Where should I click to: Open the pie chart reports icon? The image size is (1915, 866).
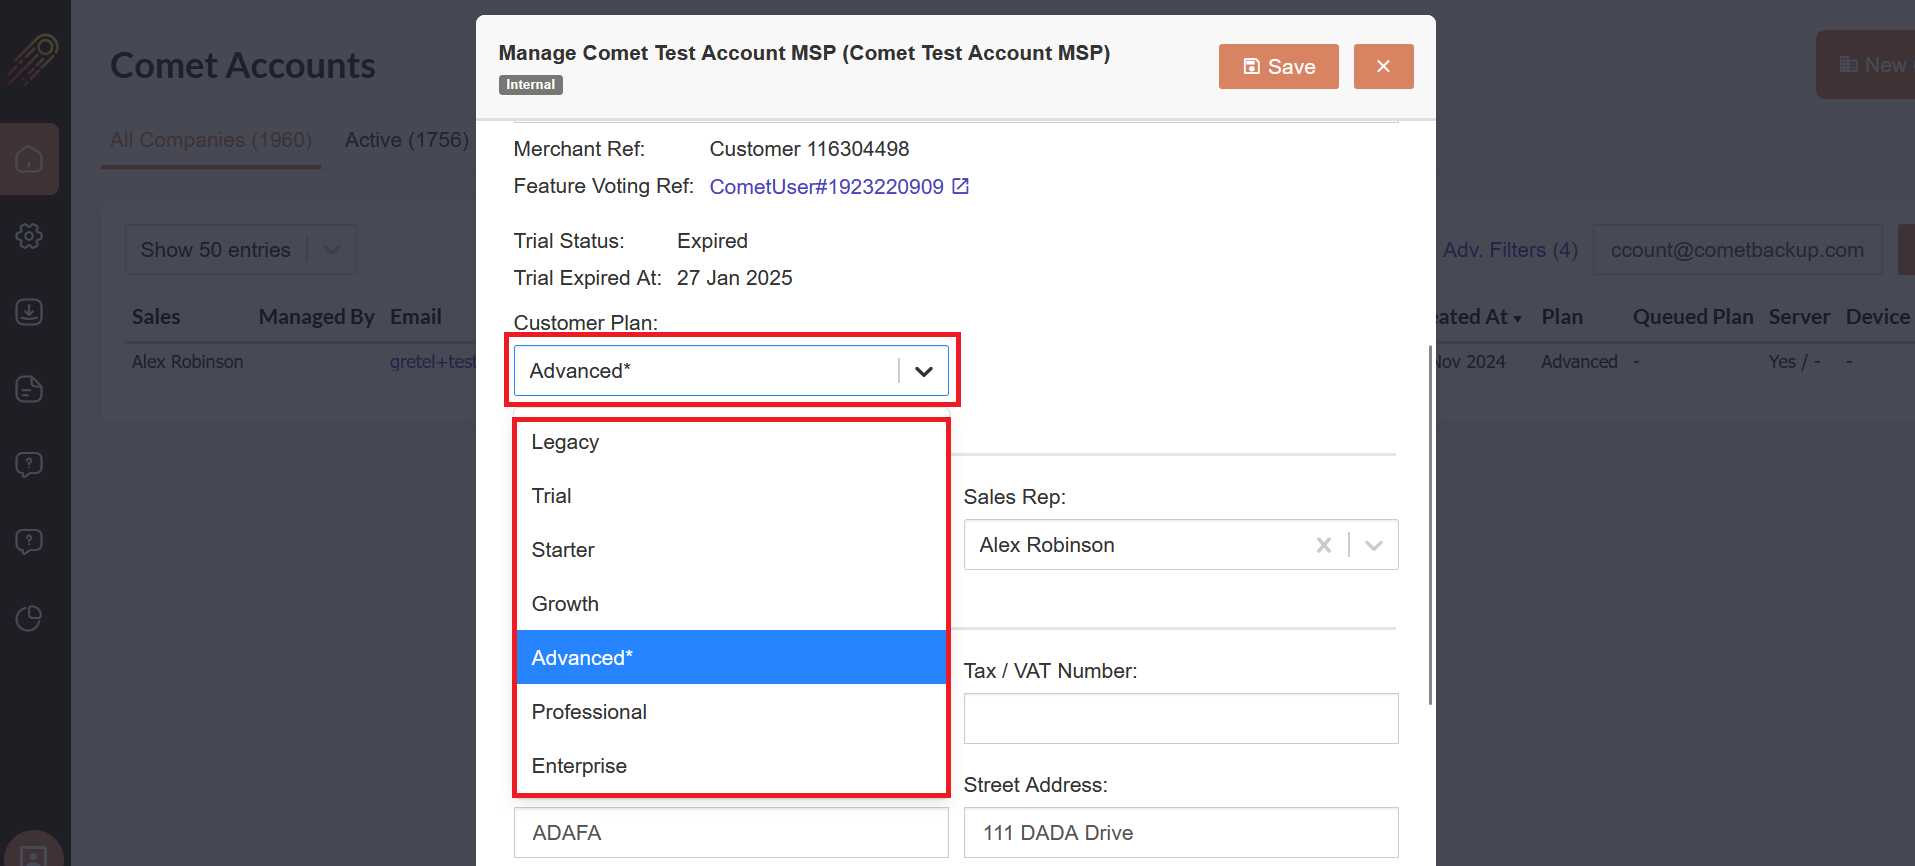(29, 619)
